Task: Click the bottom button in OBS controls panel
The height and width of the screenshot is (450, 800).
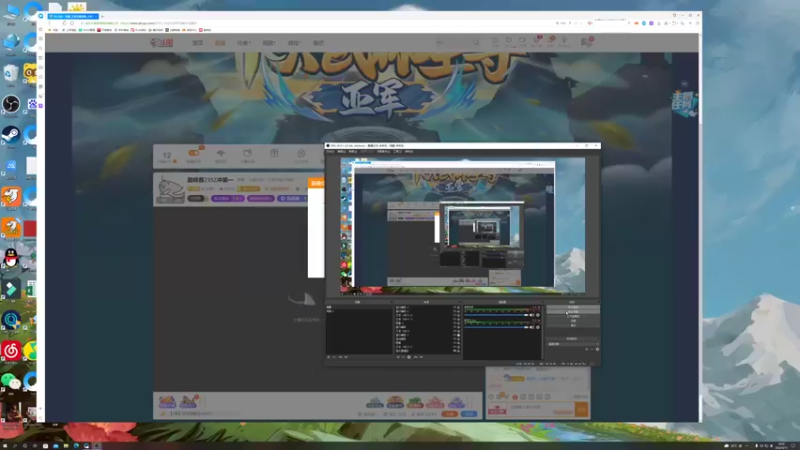Action: pos(573,326)
